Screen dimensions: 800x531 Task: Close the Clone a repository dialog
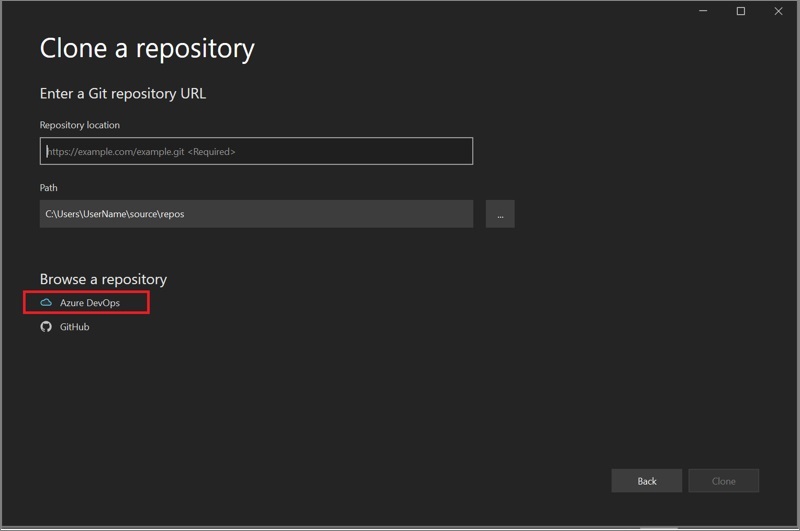tap(778, 11)
